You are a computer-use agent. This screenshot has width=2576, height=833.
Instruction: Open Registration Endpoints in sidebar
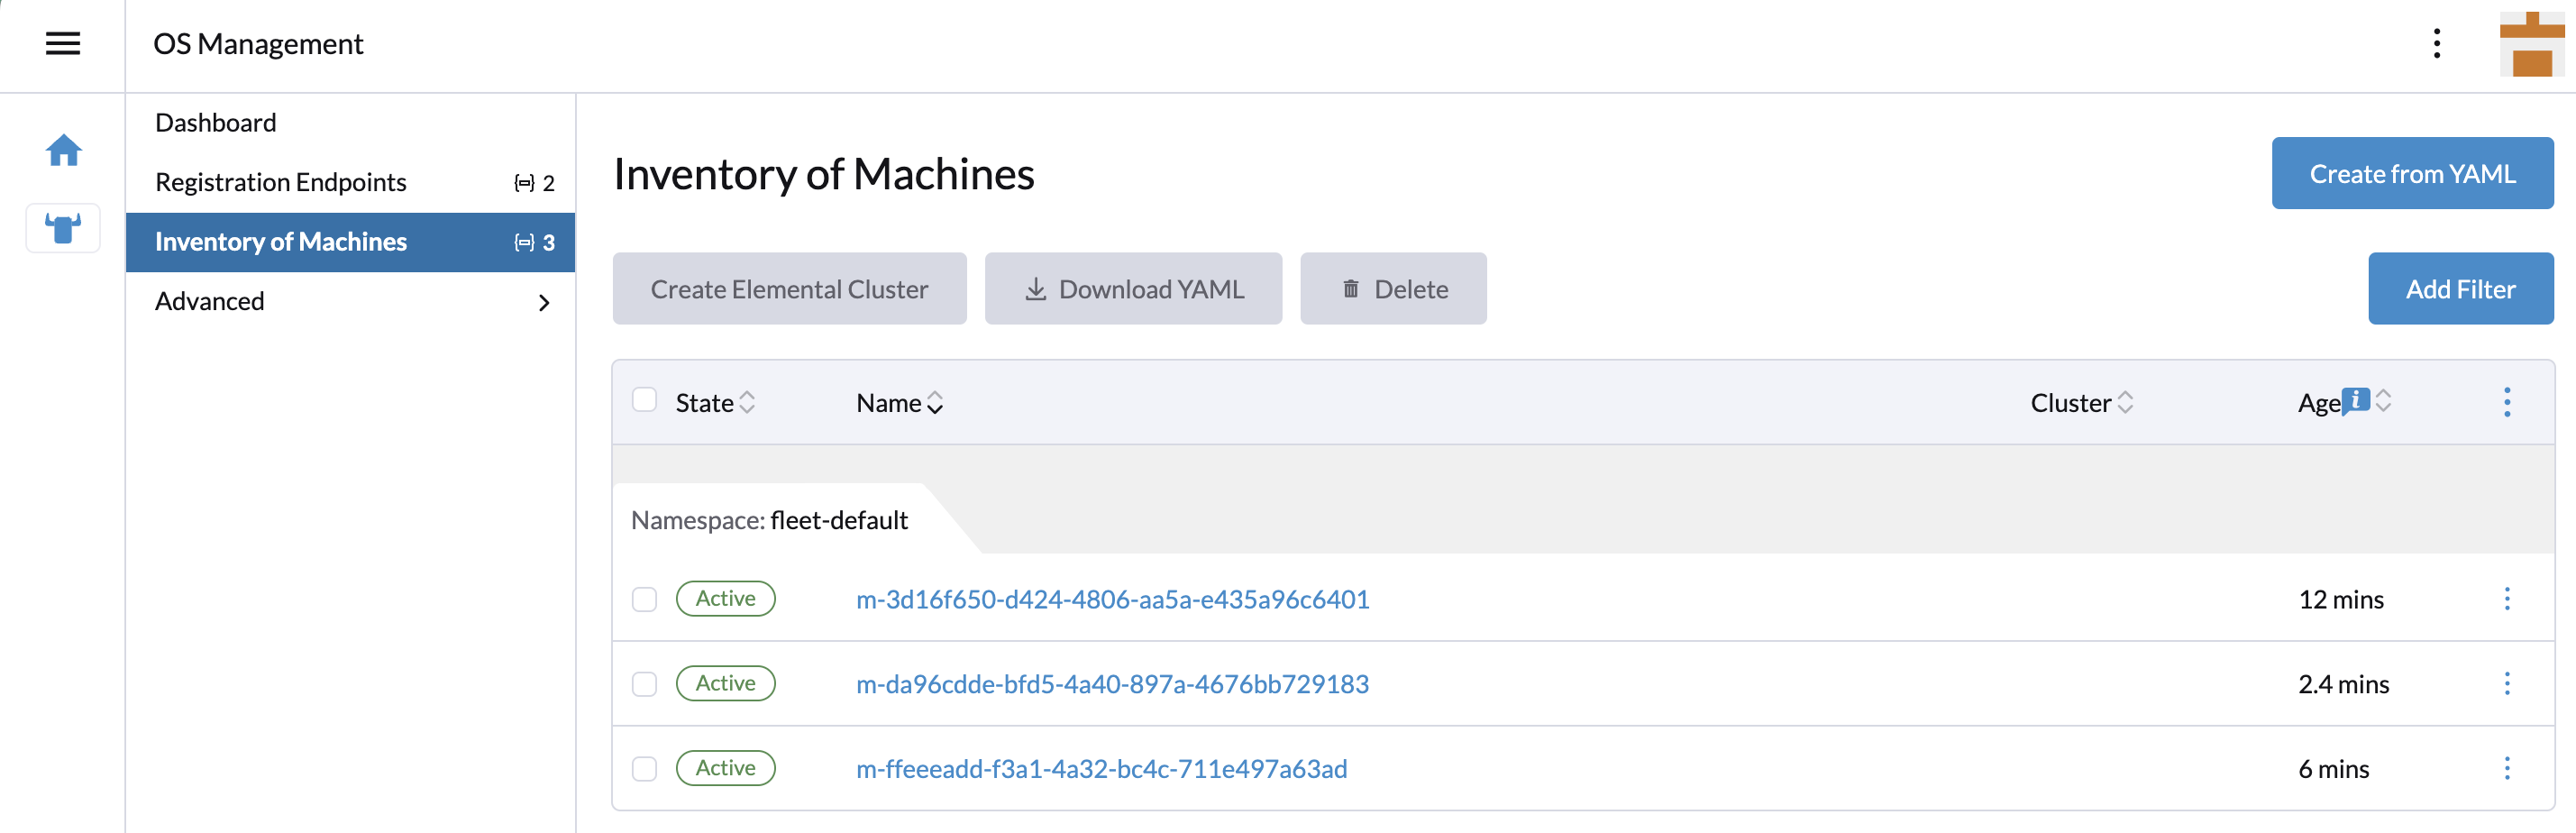pos(281,183)
